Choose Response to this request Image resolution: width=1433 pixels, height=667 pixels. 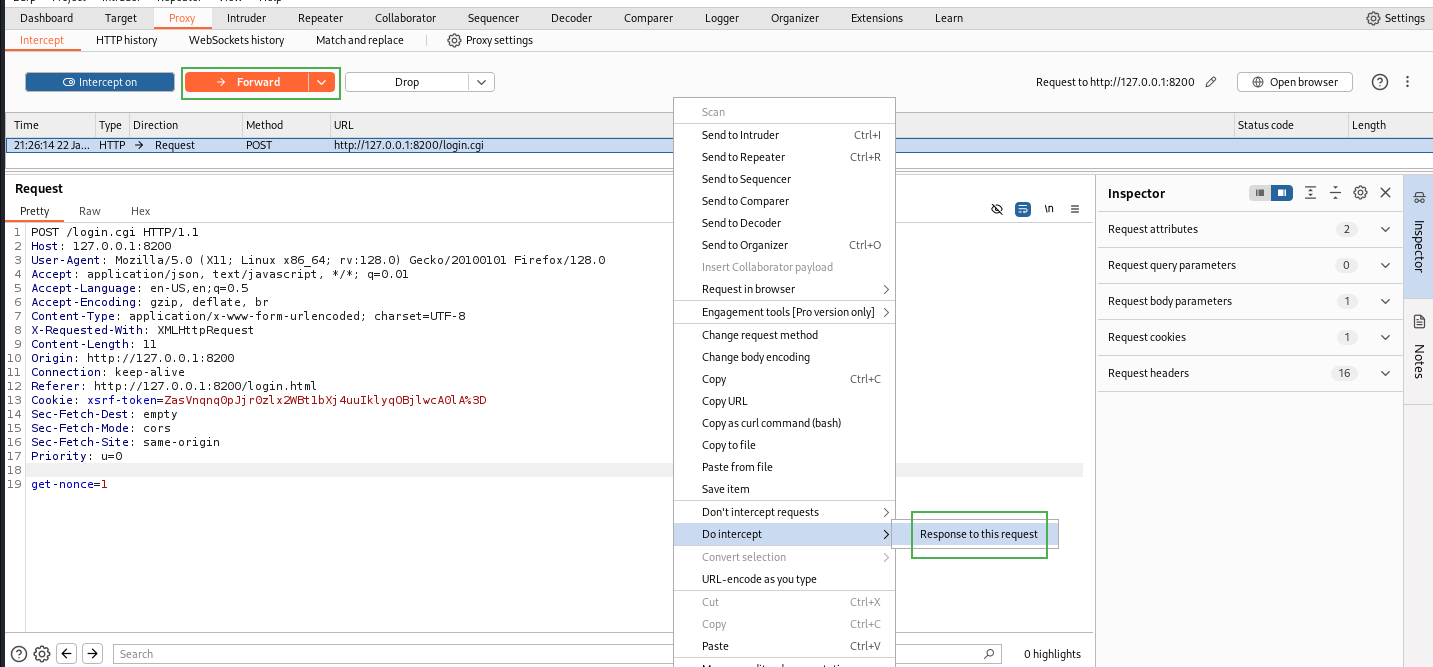tap(979, 534)
